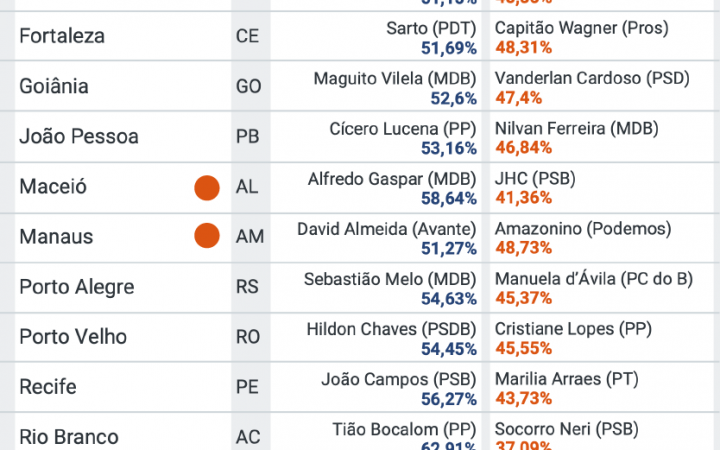Click the orange dot beside Maceió

click(207, 187)
